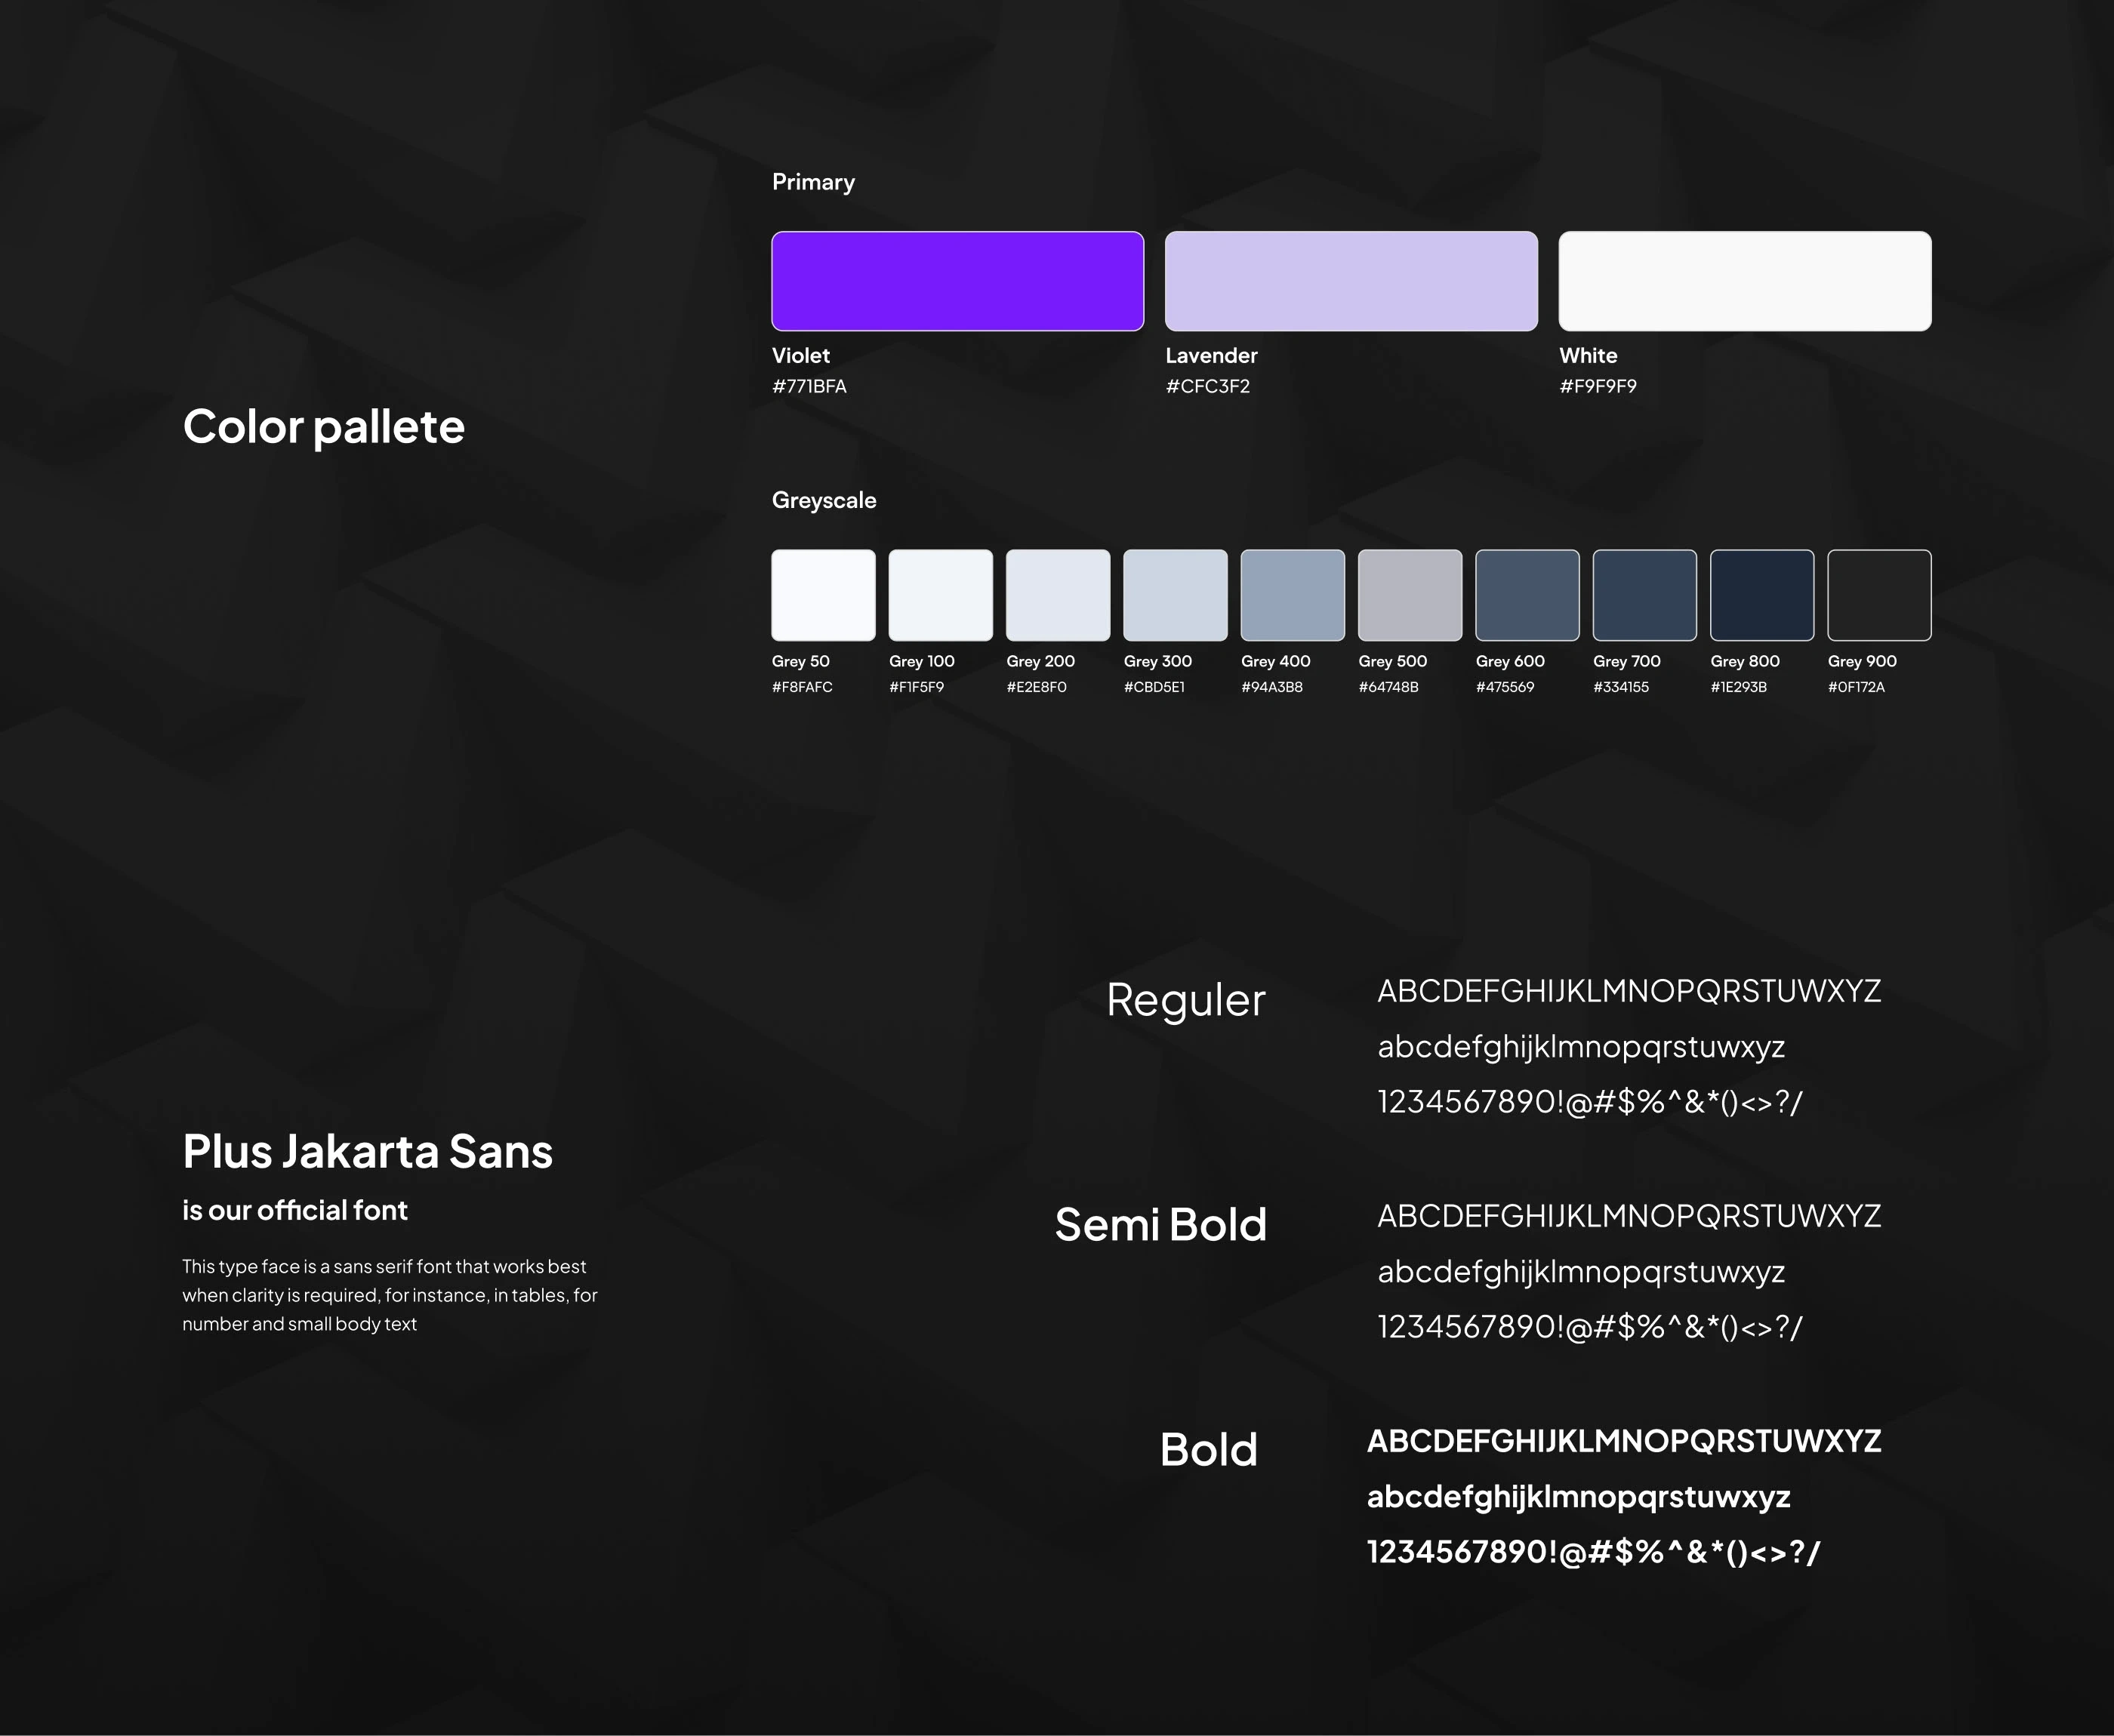Click the Reguler lowercase alphabet sample

(1581, 1047)
